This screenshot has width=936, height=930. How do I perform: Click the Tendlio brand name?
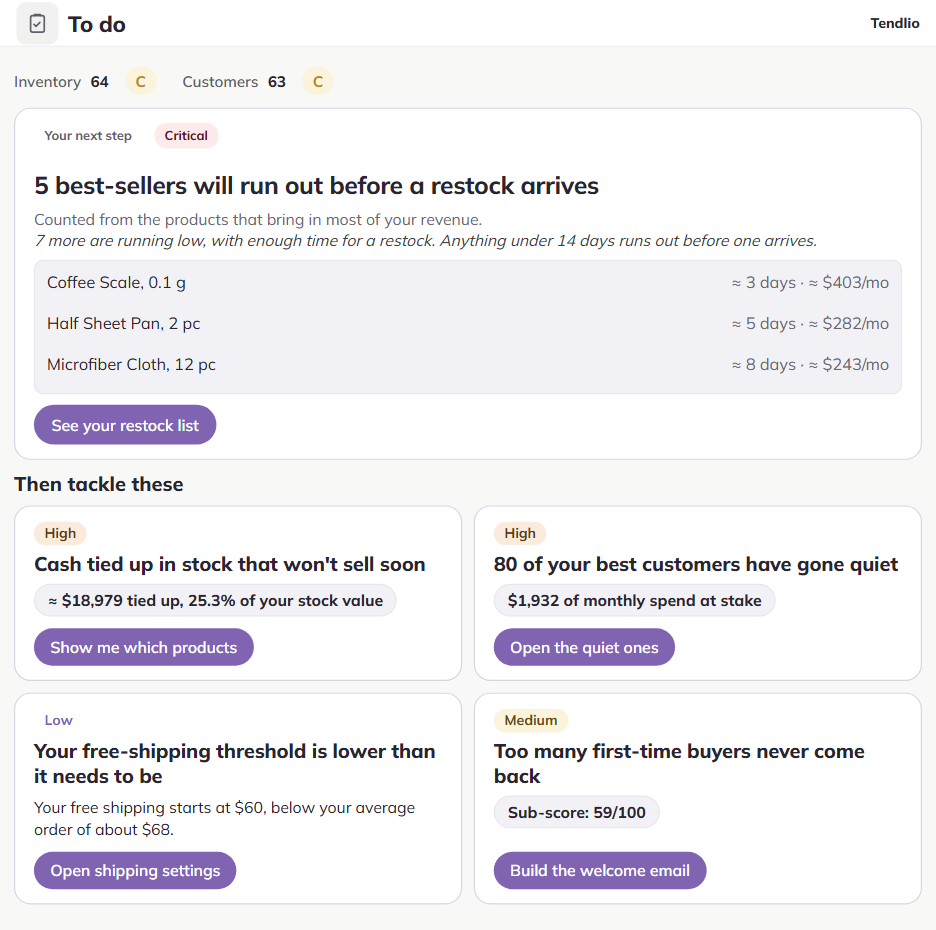click(x=894, y=23)
